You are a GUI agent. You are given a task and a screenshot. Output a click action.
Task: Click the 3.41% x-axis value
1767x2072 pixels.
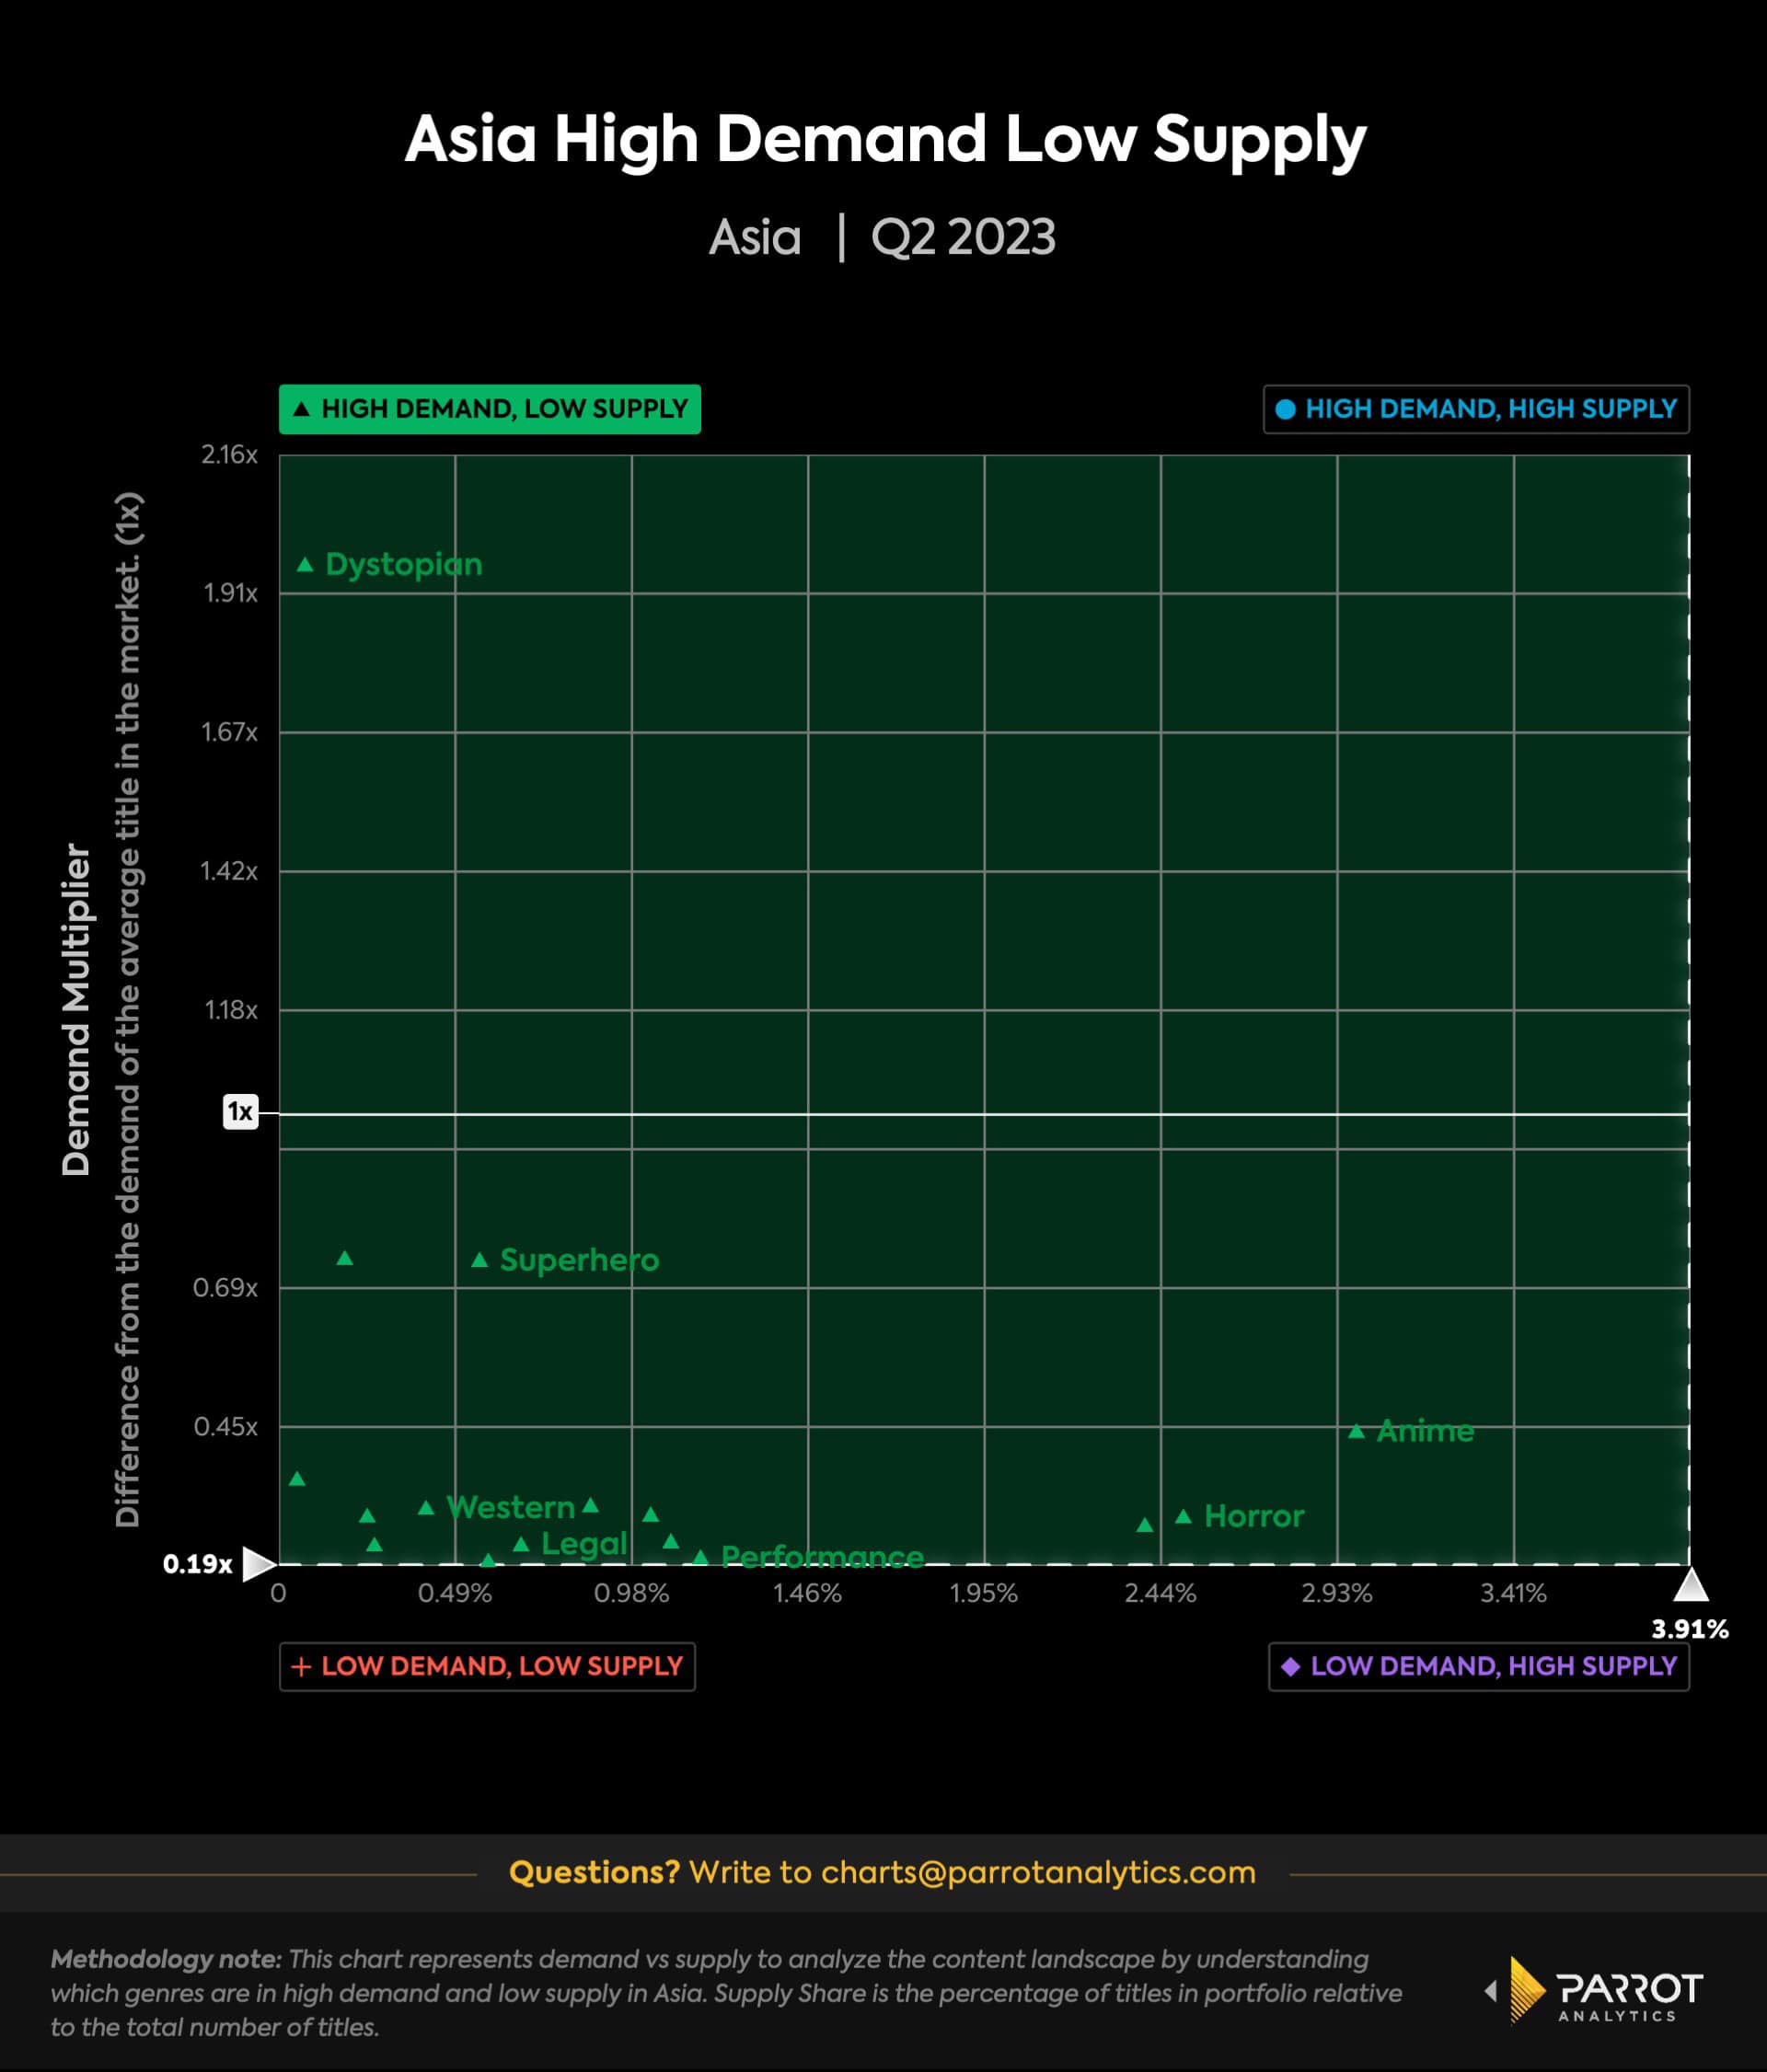(x=1513, y=1594)
